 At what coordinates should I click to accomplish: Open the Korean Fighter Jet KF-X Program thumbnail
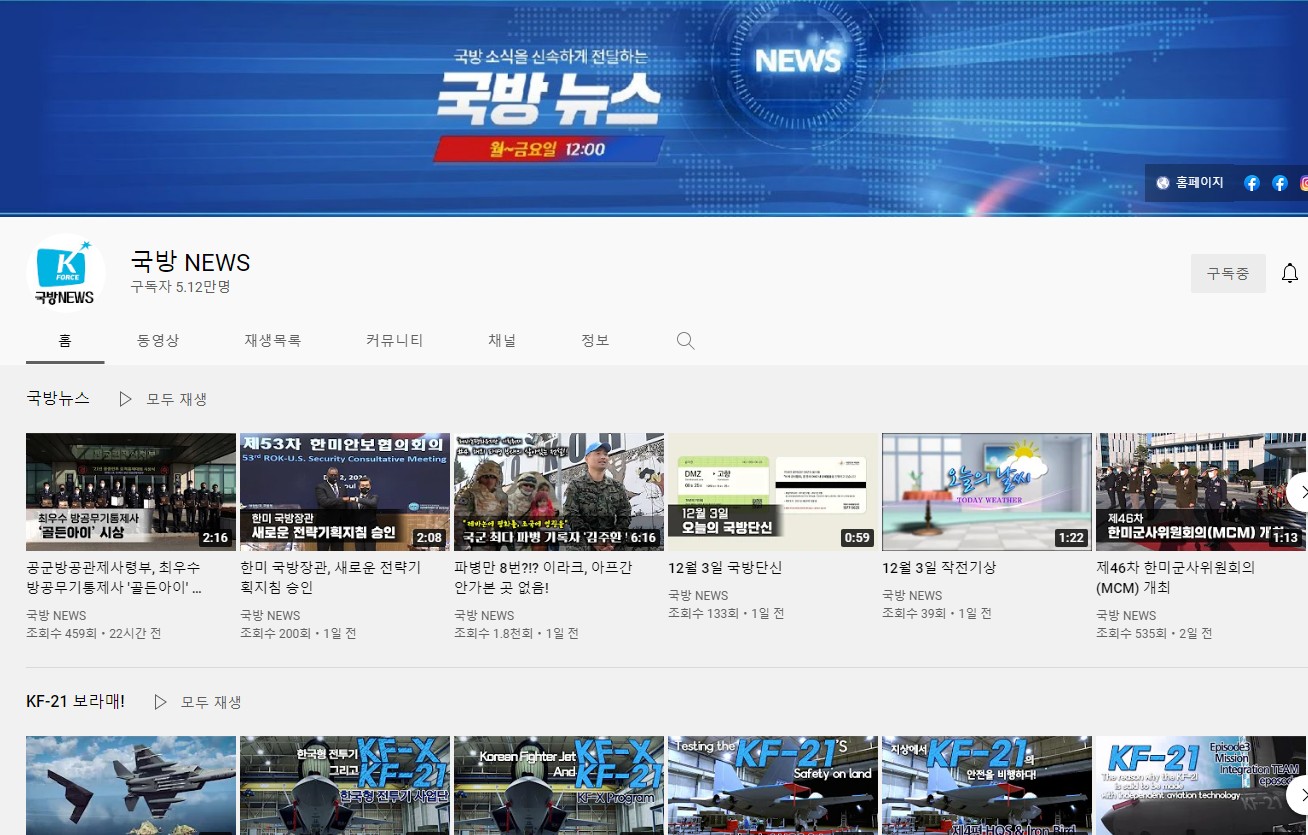click(559, 786)
